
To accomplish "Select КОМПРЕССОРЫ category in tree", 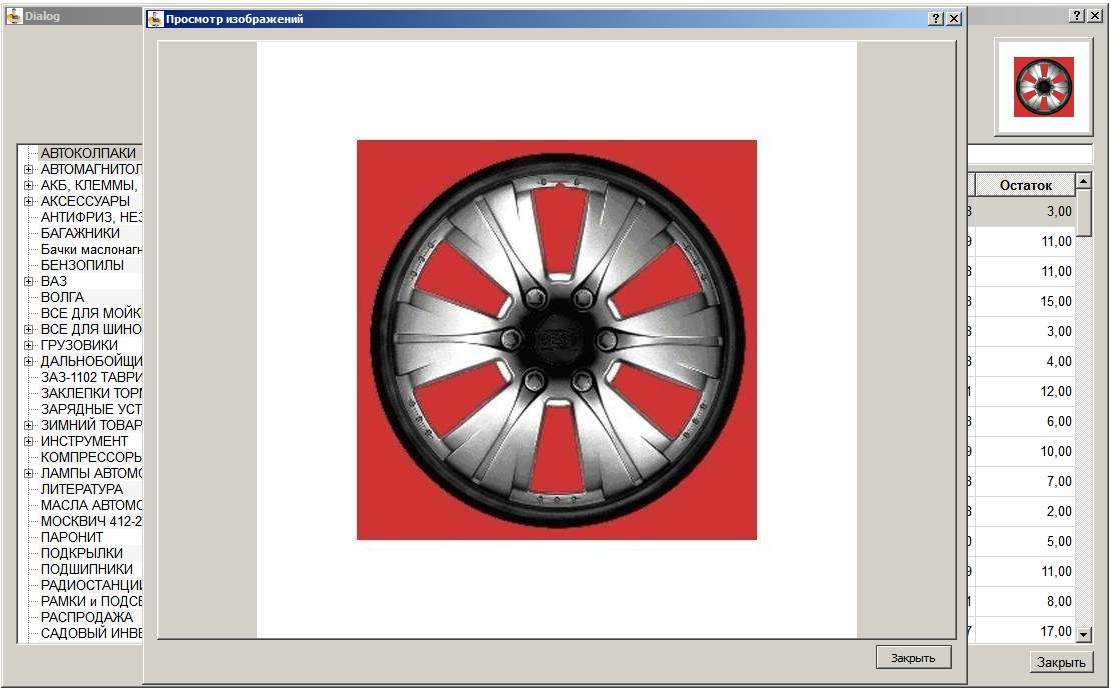I will (x=91, y=457).
